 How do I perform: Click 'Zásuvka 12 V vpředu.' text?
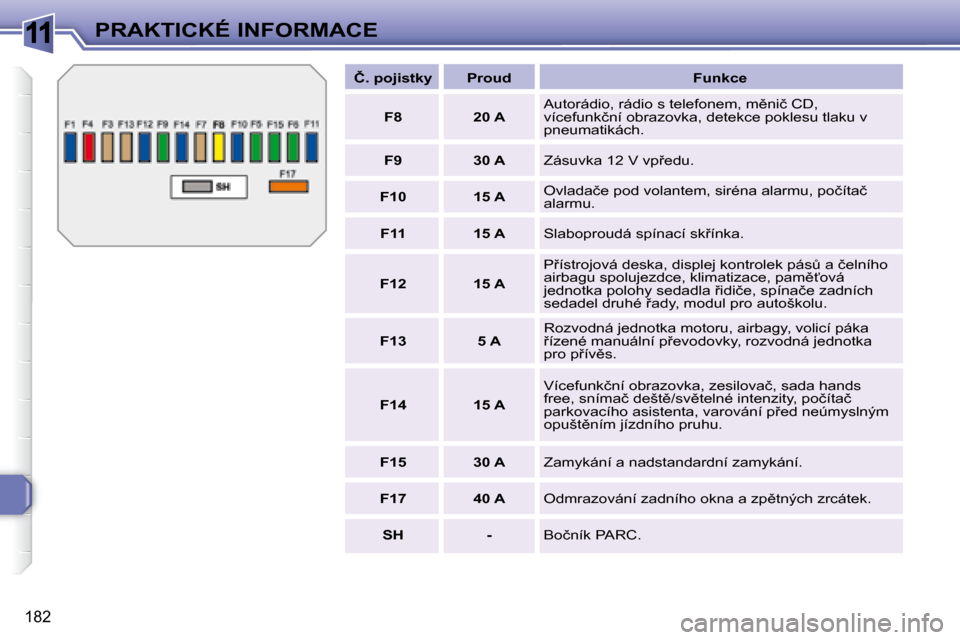(x=618, y=160)
